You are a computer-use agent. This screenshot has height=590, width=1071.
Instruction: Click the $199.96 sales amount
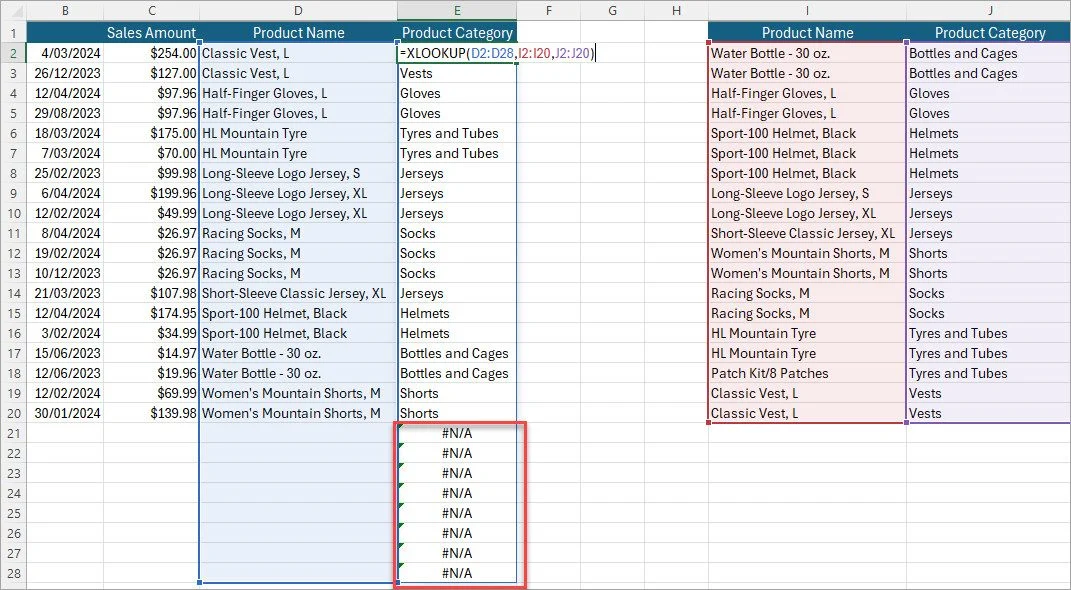point(152,193)
